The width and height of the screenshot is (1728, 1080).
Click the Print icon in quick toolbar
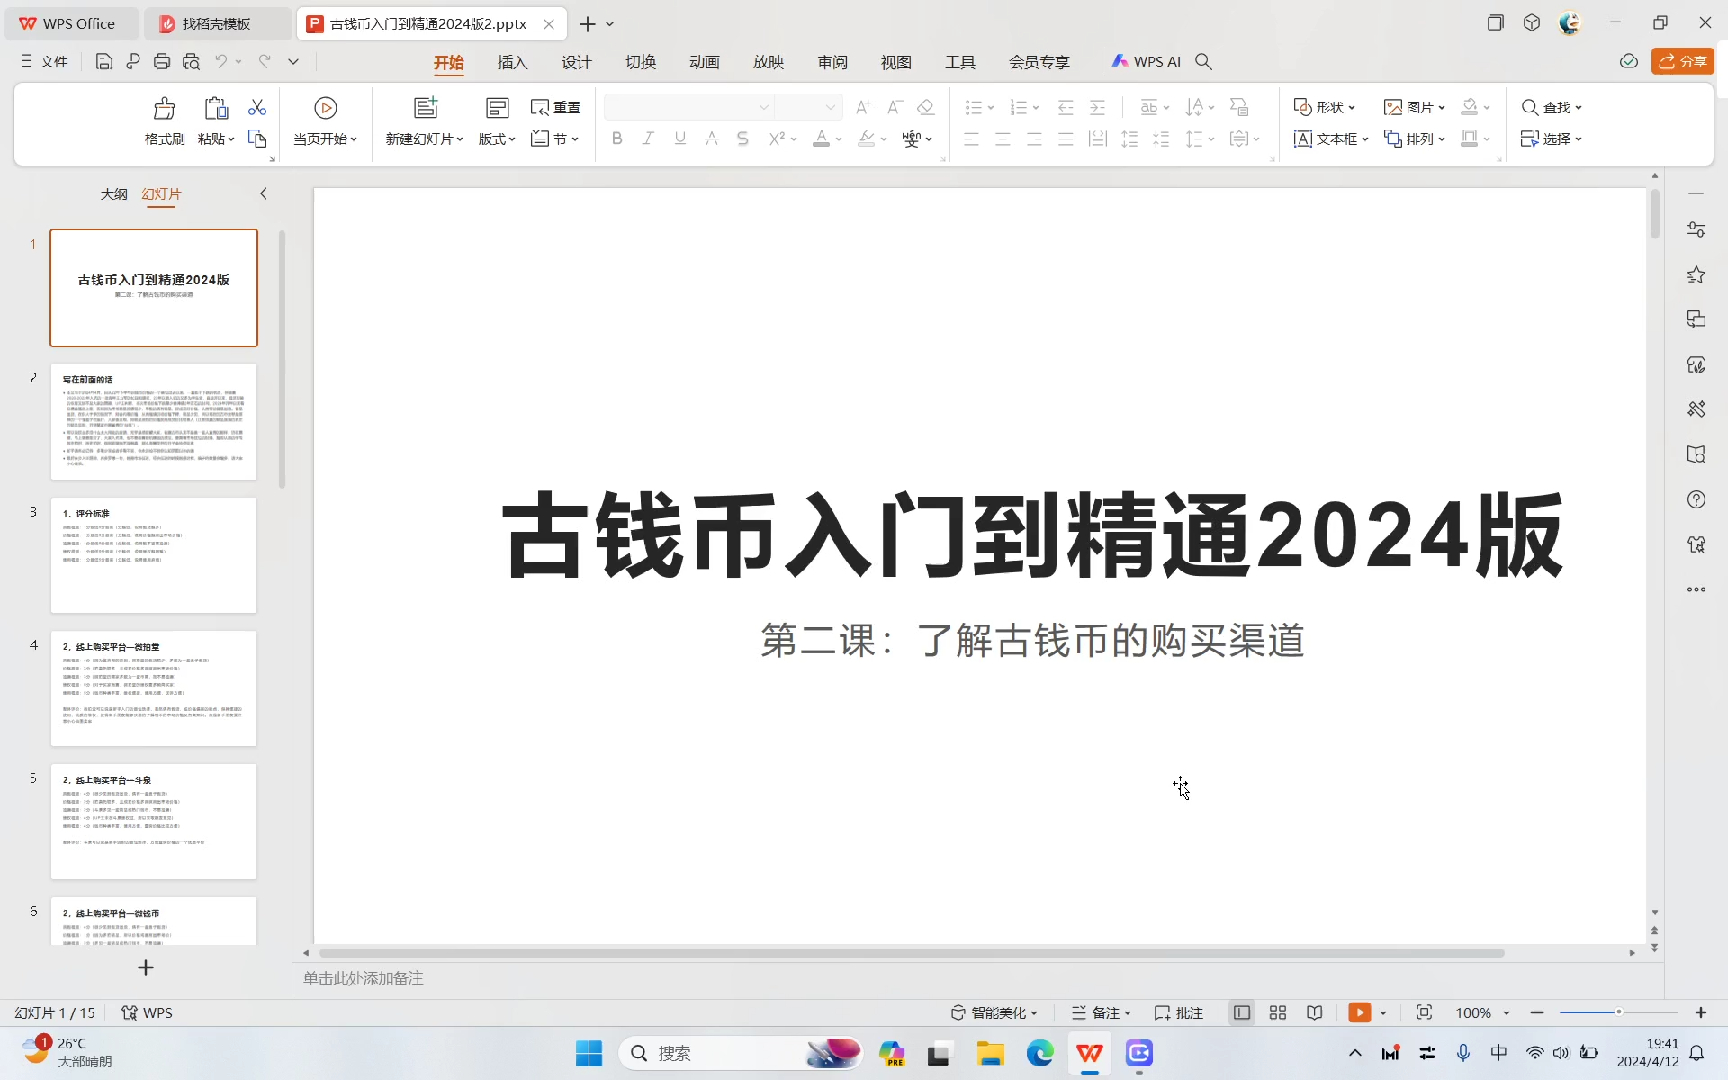pos(162,61)
